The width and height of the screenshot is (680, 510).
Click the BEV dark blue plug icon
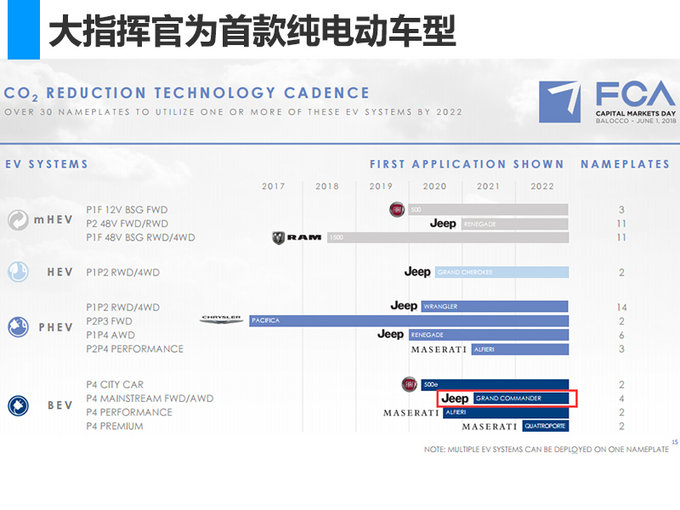18,406
